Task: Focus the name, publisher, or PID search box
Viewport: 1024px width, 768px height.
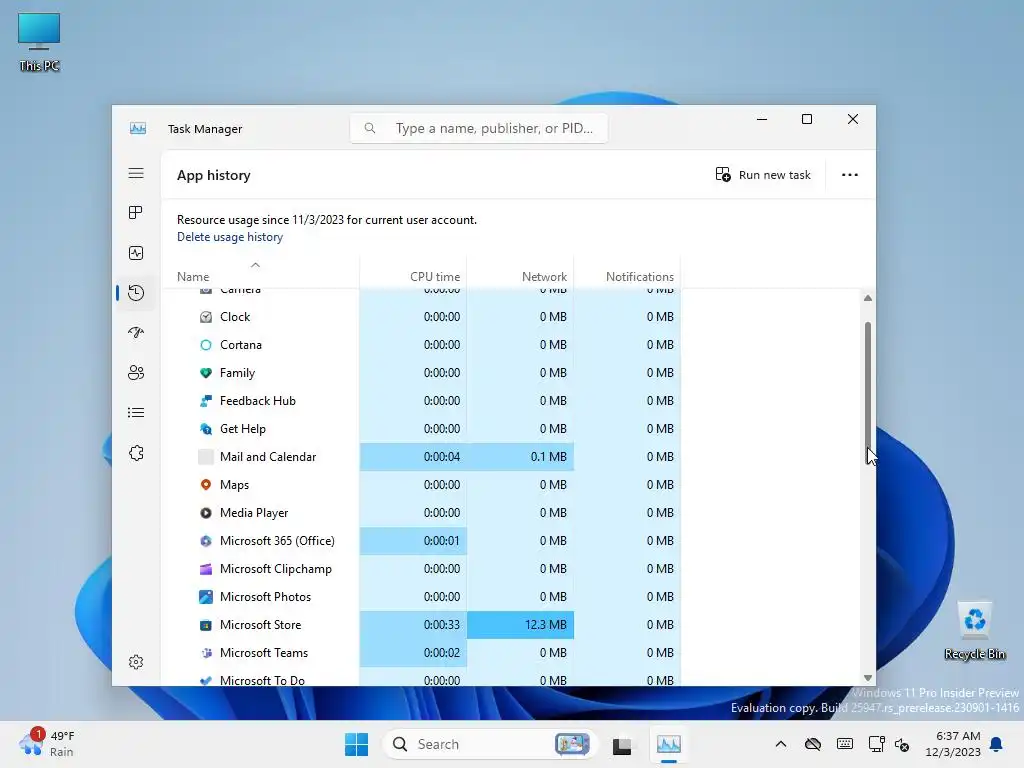Action: [x=479, y=128]
